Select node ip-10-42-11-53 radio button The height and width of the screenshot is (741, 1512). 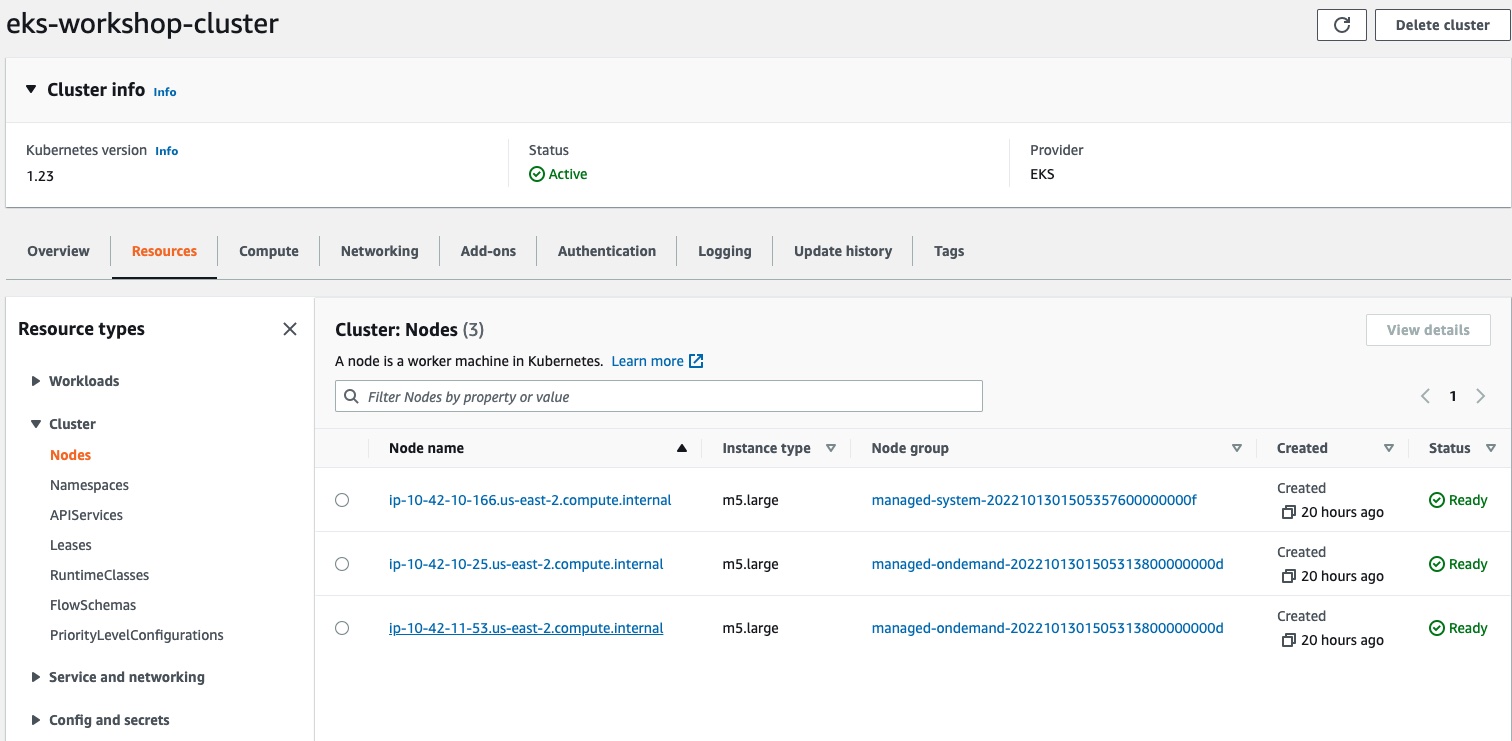(342, 628)
